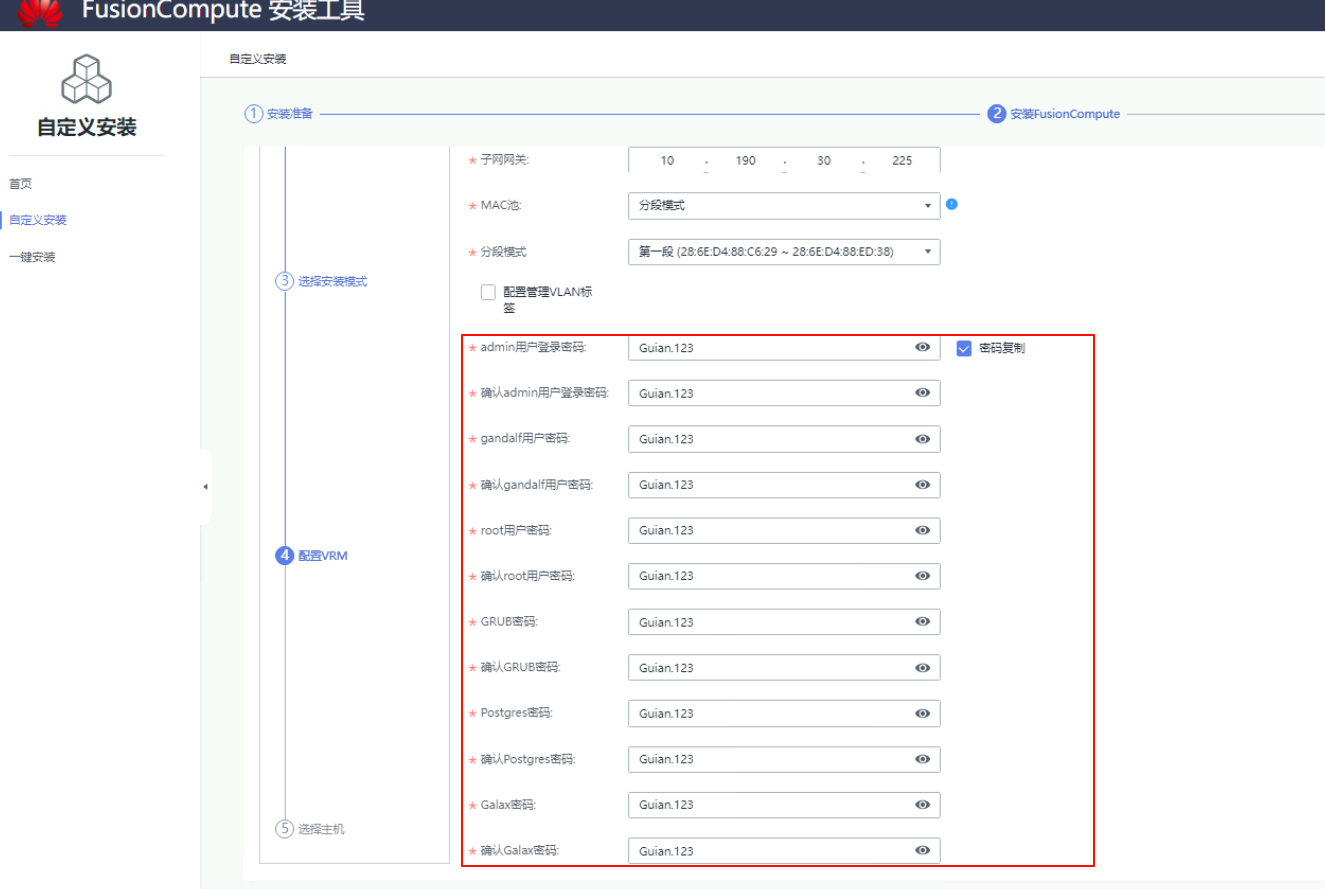Click the first octet of 子网网关
The width and height of the screenshot is (1325, 889).
coord(667,160)
